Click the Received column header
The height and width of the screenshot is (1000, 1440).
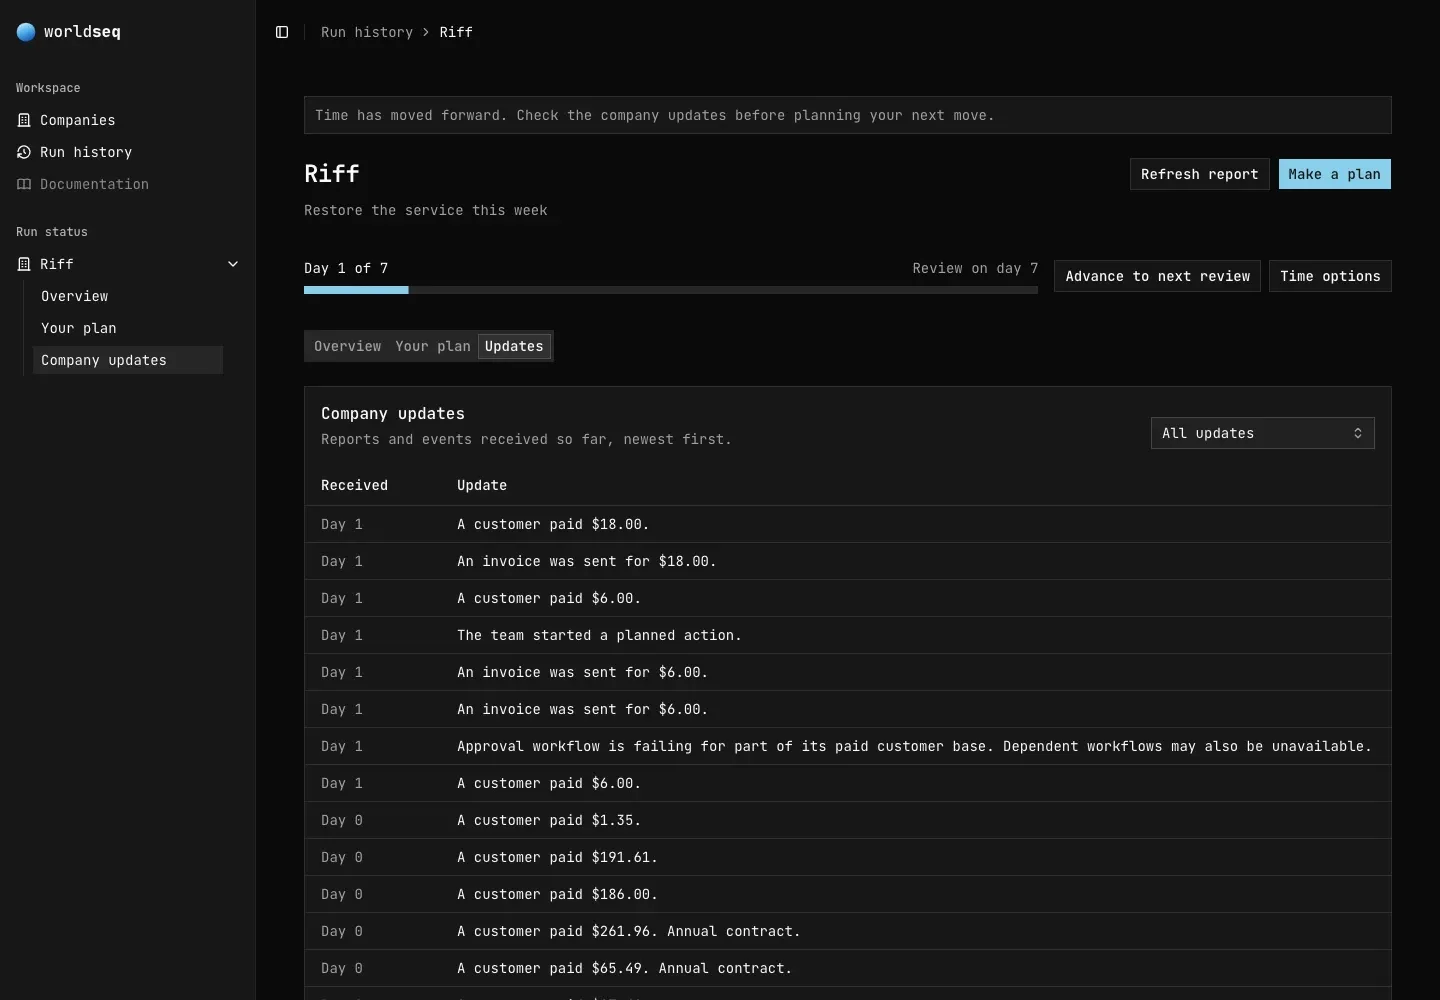(354, 485)
